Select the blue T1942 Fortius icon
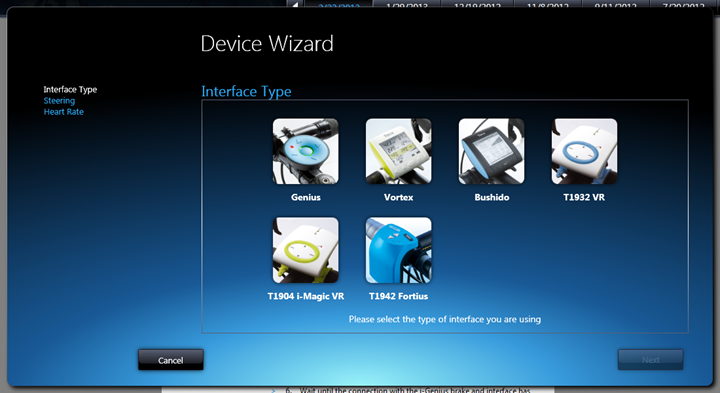720x393 pixels. [x=399, y=250]
